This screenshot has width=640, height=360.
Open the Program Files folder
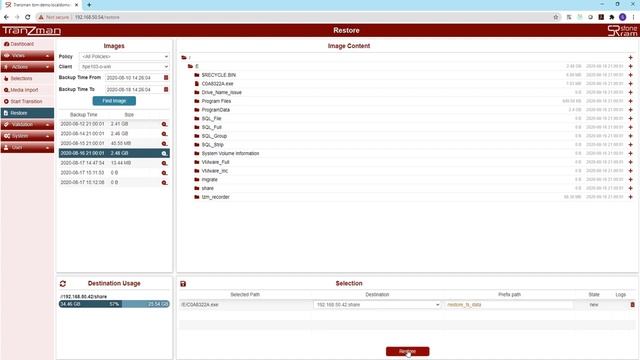pyautogui.click(x=216, y=101)
